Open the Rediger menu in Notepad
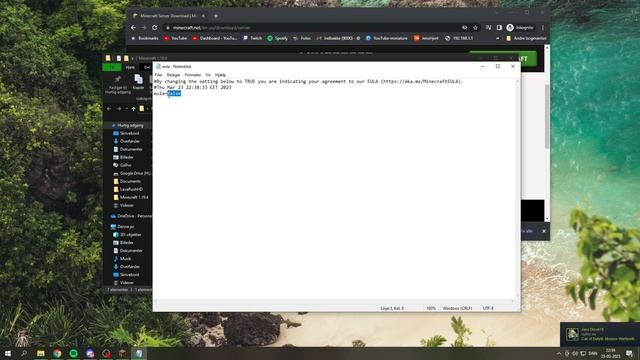 point(173,75)
